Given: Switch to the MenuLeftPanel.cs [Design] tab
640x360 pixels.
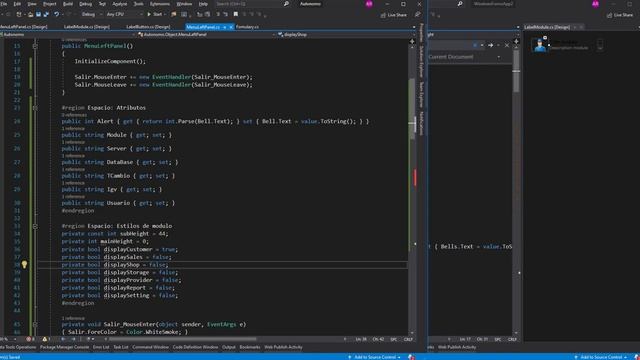Looking at the screenshot, I should [x=24, y=27].
